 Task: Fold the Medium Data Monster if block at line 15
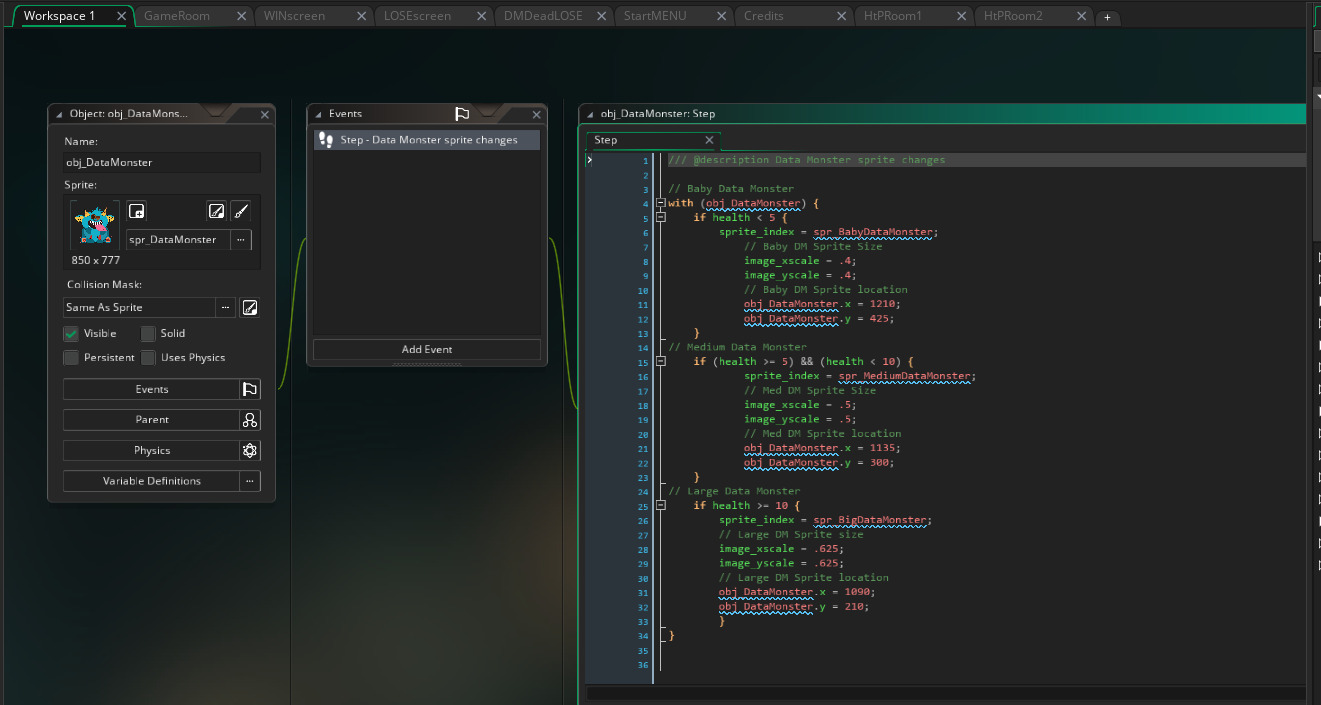point(660,361)
